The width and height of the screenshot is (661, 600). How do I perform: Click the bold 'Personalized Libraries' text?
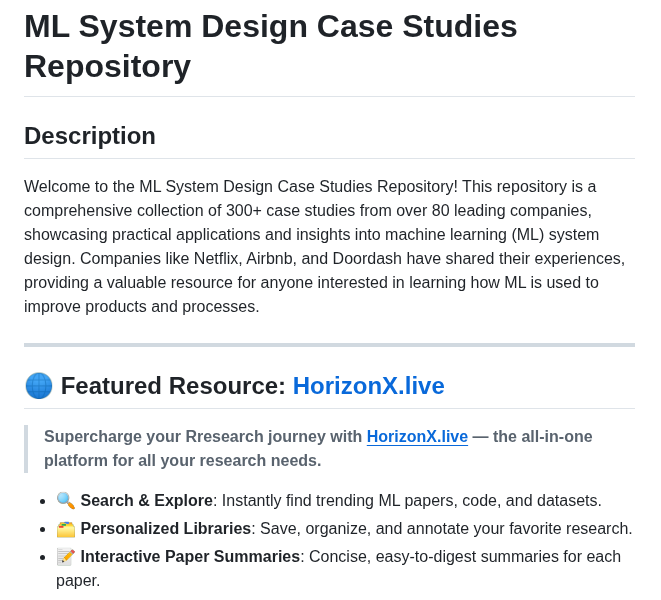pos(166,528)
